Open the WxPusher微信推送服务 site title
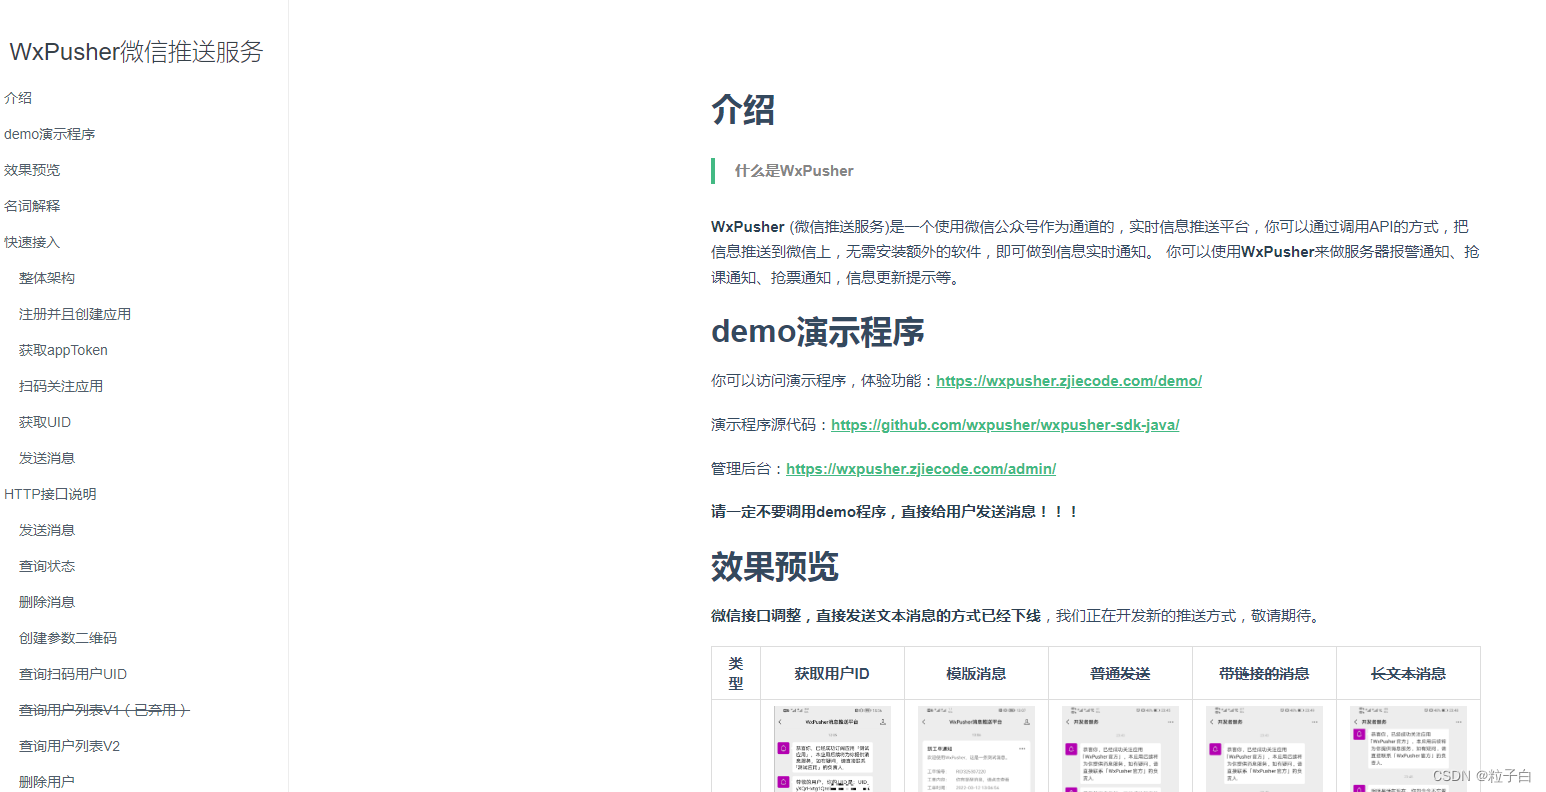1546x792 pixels. tap(136, 52)
